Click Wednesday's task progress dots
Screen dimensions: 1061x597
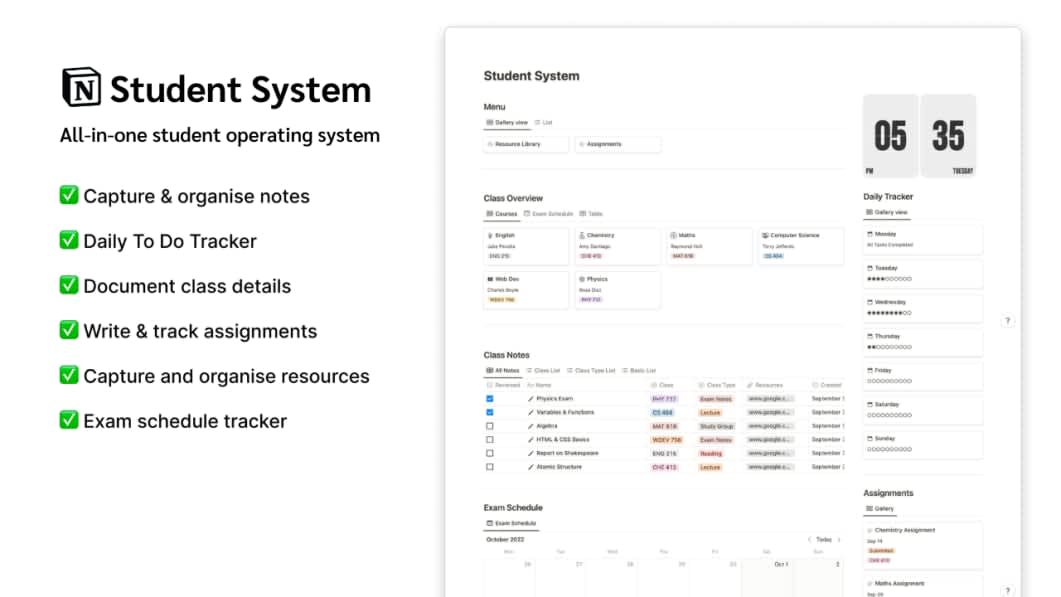point(888,313)
